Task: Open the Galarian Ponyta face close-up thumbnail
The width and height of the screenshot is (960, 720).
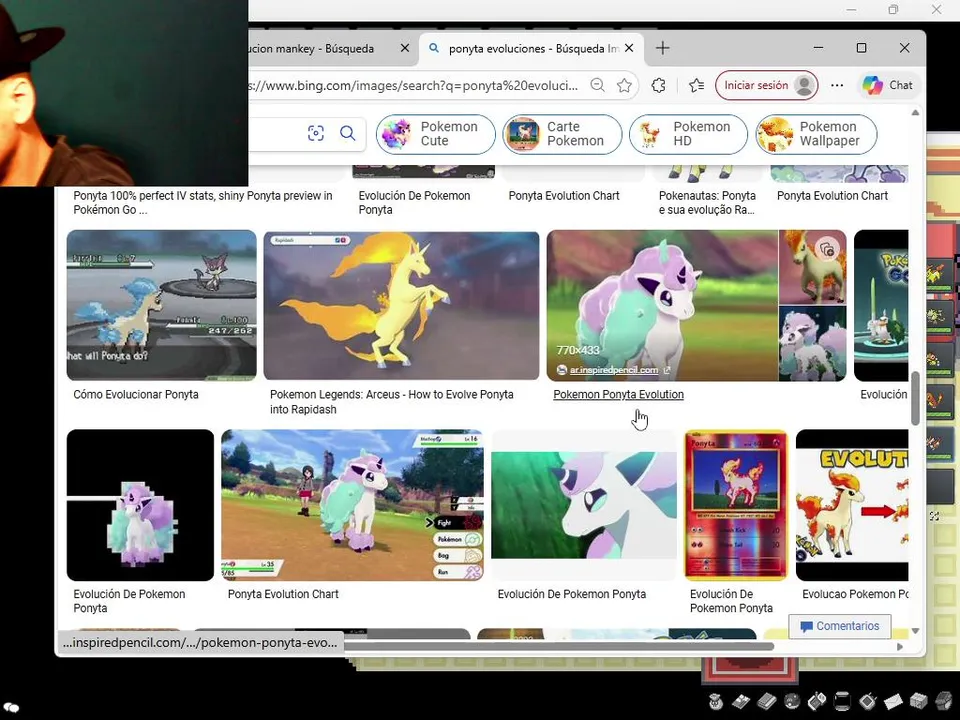Action: point(584,504)
